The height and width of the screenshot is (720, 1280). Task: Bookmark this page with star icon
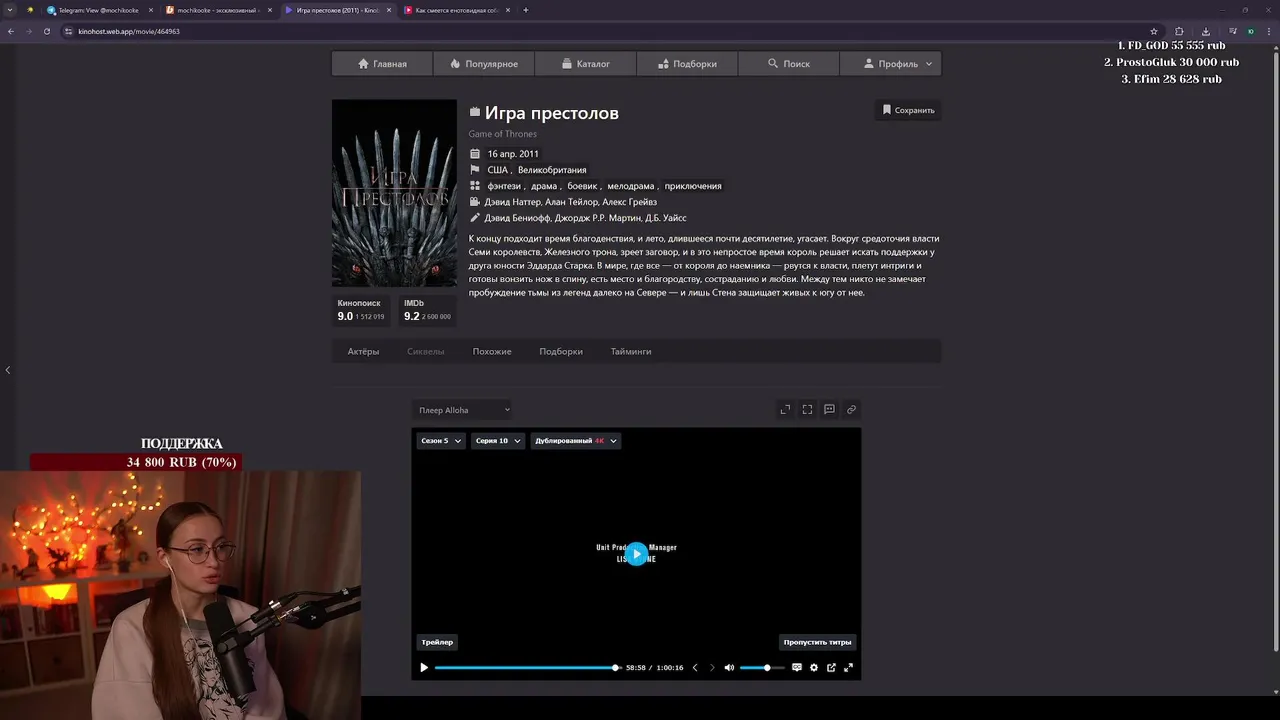click(x=1153, y=31)
